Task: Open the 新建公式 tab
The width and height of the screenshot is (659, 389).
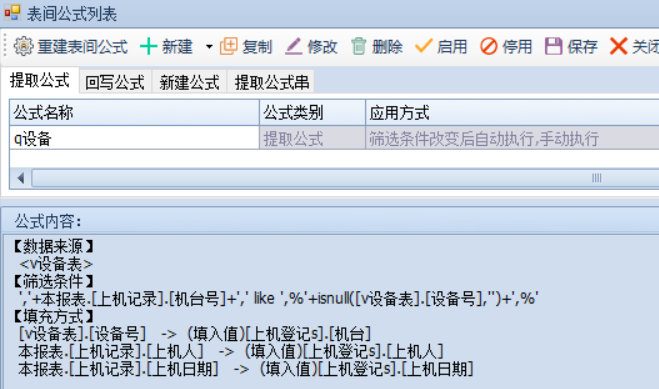Action: pos(189,82)
